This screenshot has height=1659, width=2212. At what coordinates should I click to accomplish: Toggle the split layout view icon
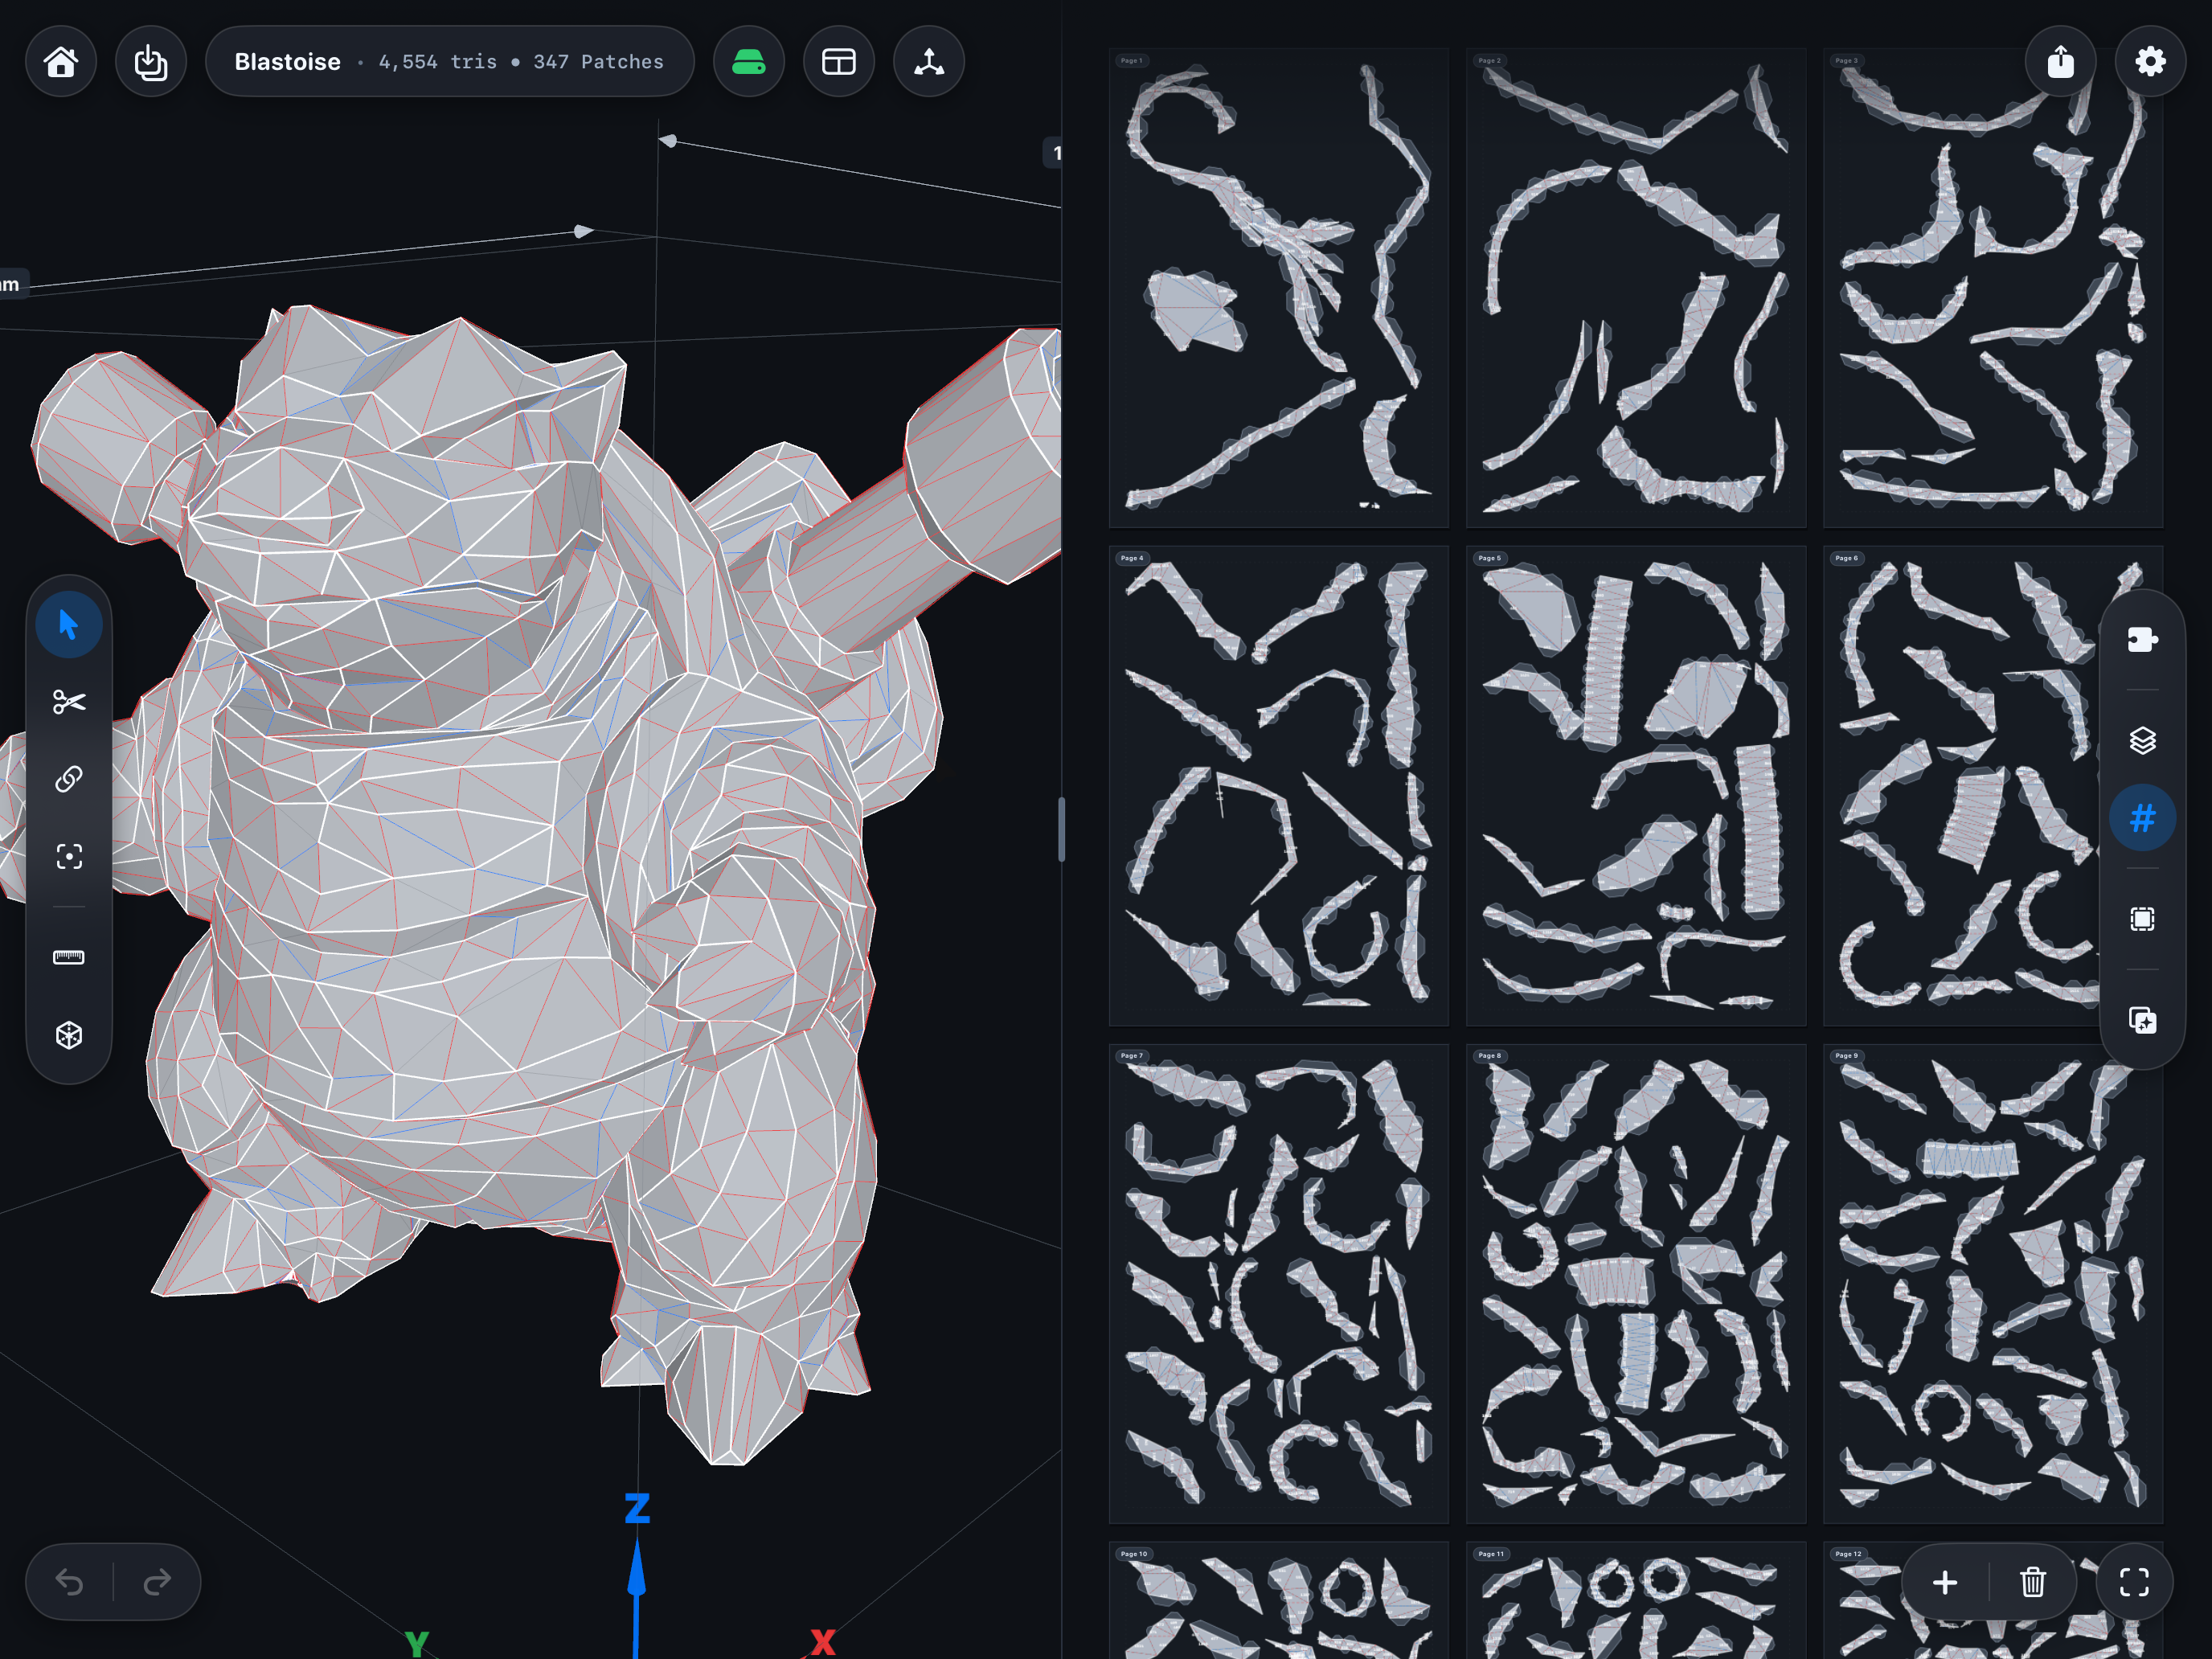point(839,62)
